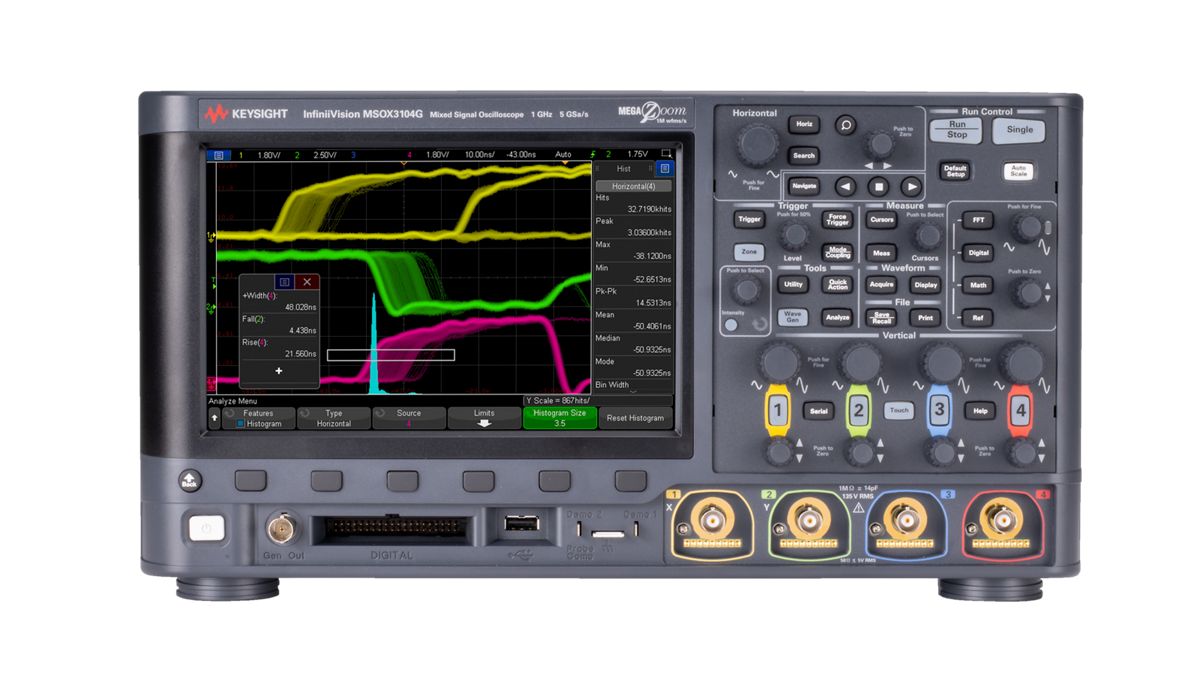The image size is (1200, 675).
Task: Click the first softkey below Features
Action: 250,481
